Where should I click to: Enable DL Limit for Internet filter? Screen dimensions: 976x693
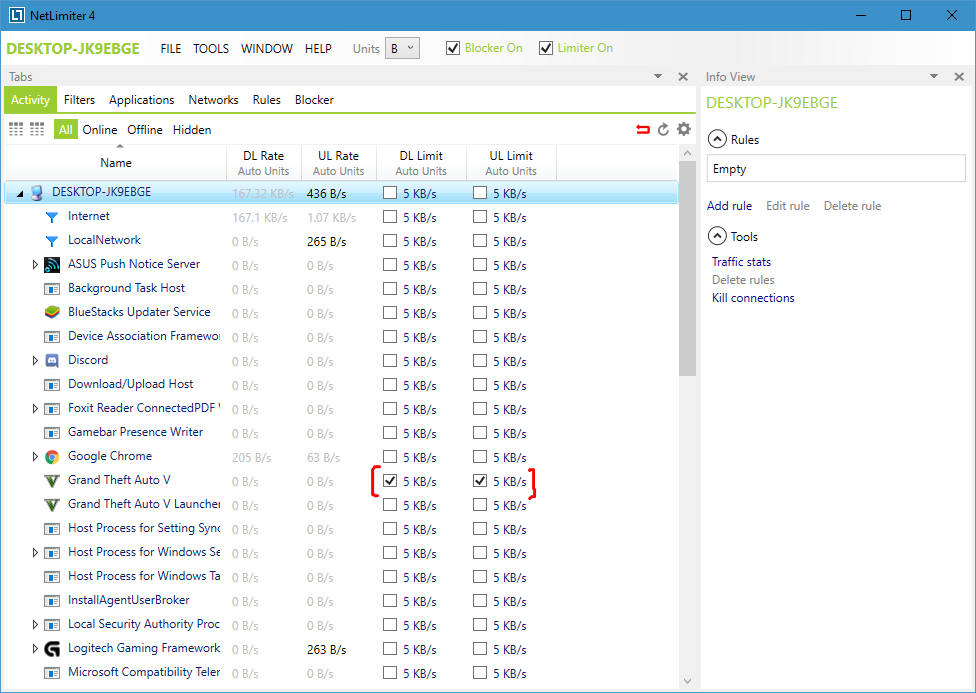pos(390,217)
